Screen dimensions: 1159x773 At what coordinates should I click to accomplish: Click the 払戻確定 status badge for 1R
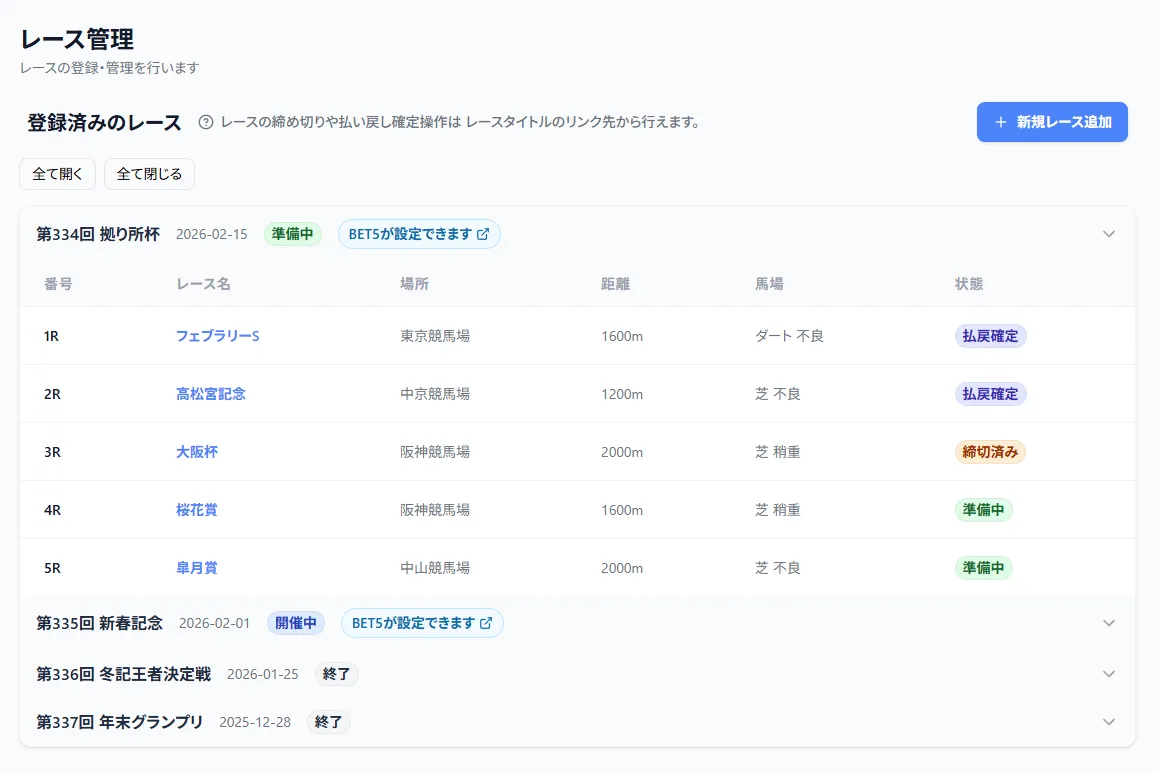point(990,336)
